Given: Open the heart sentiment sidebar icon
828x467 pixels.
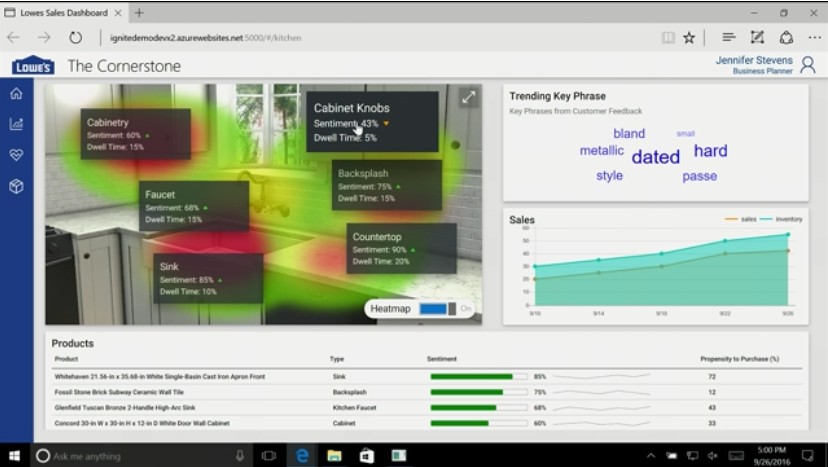Looking at the screenshot, I should tap(16, 155).
